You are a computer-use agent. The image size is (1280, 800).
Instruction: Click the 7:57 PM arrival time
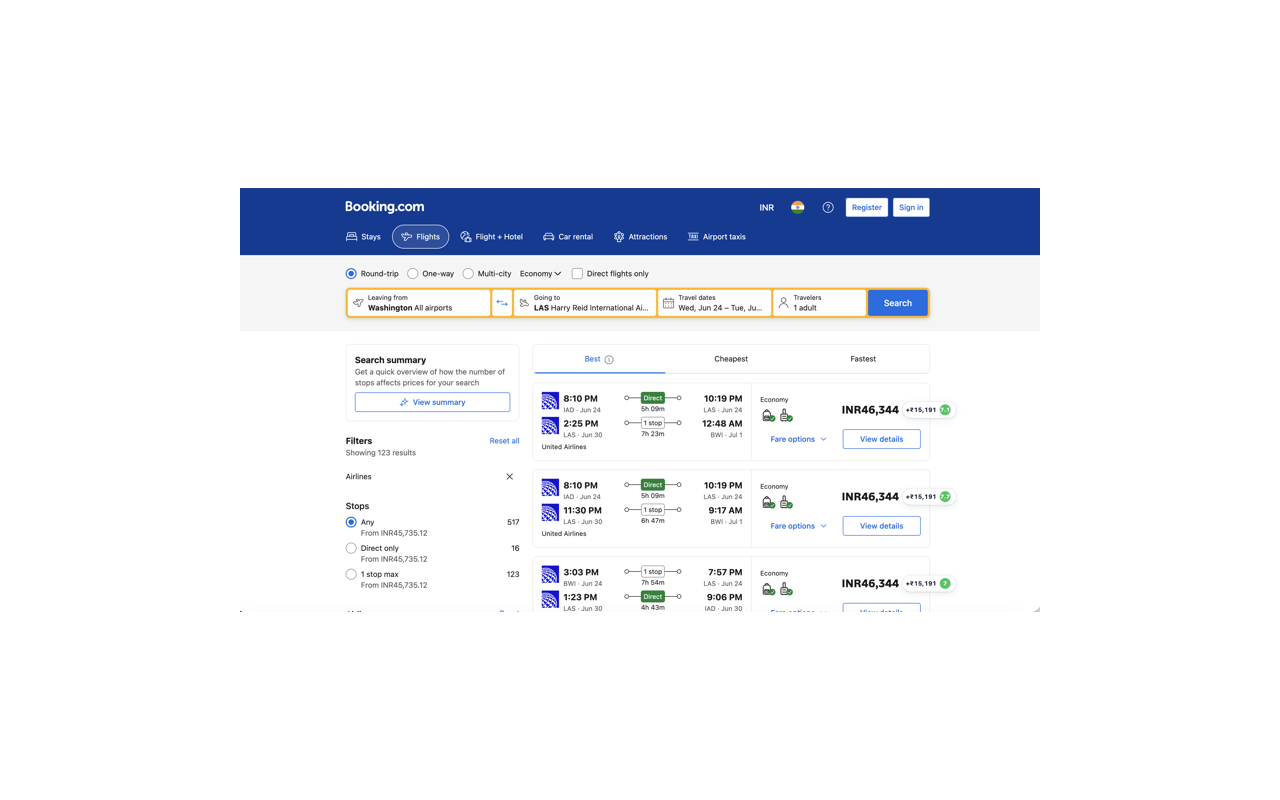click(x=725, y=572)
